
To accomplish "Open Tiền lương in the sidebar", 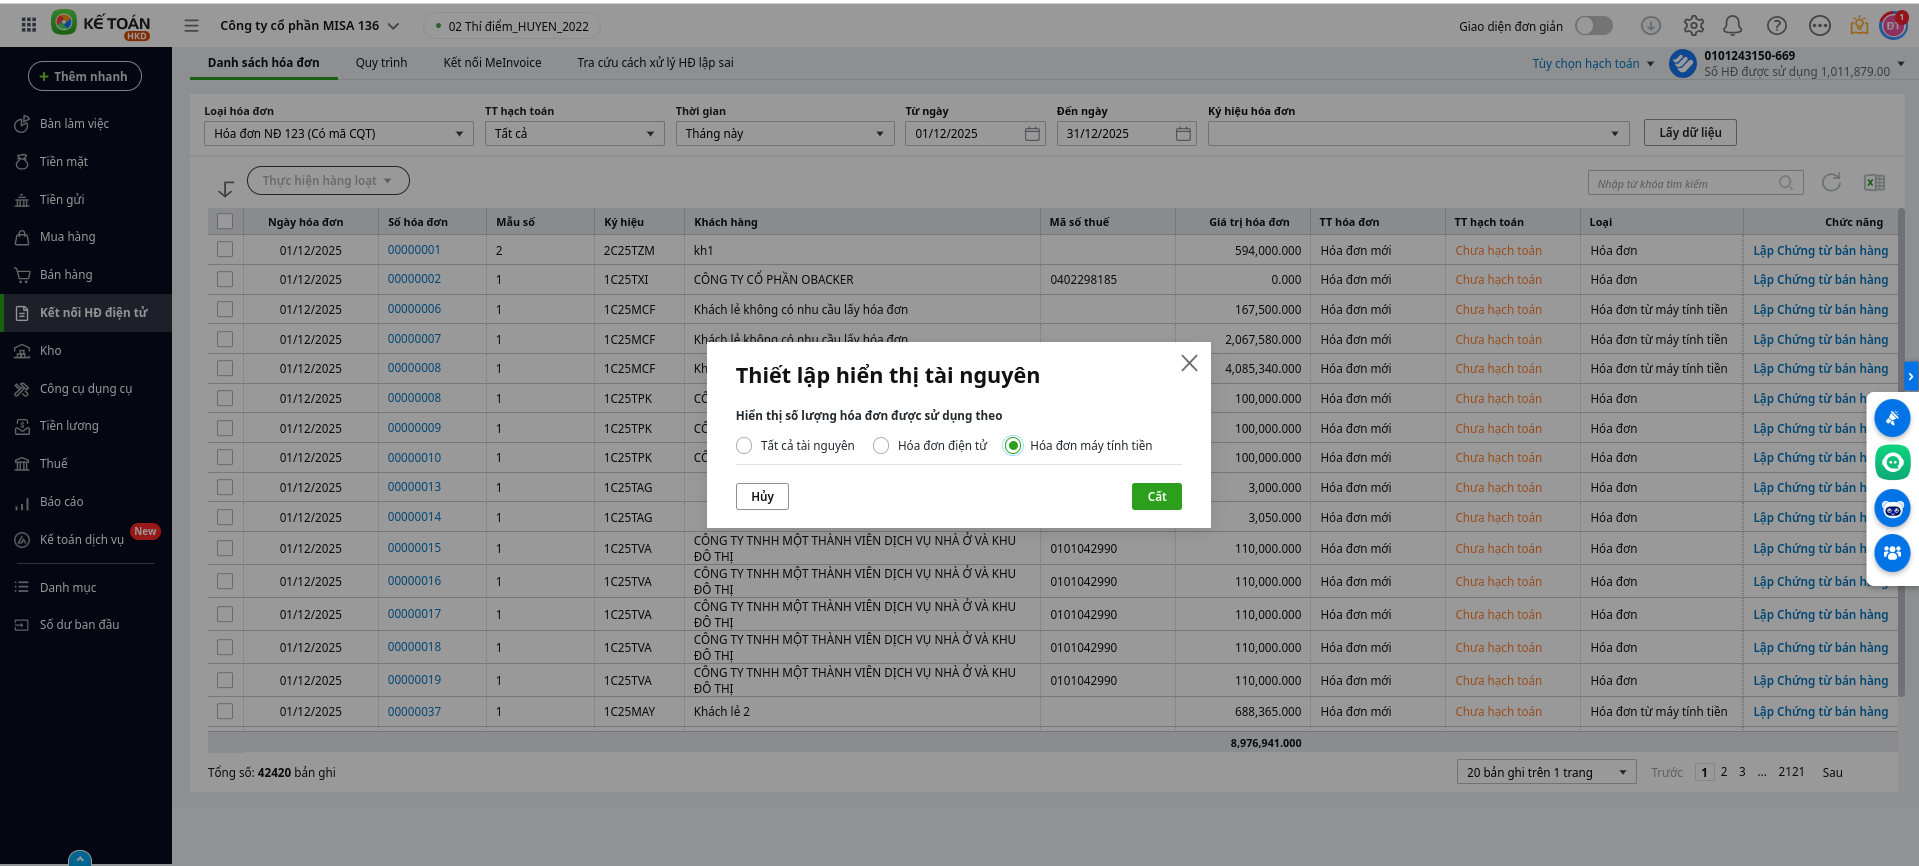I will [x=69, y=426].
